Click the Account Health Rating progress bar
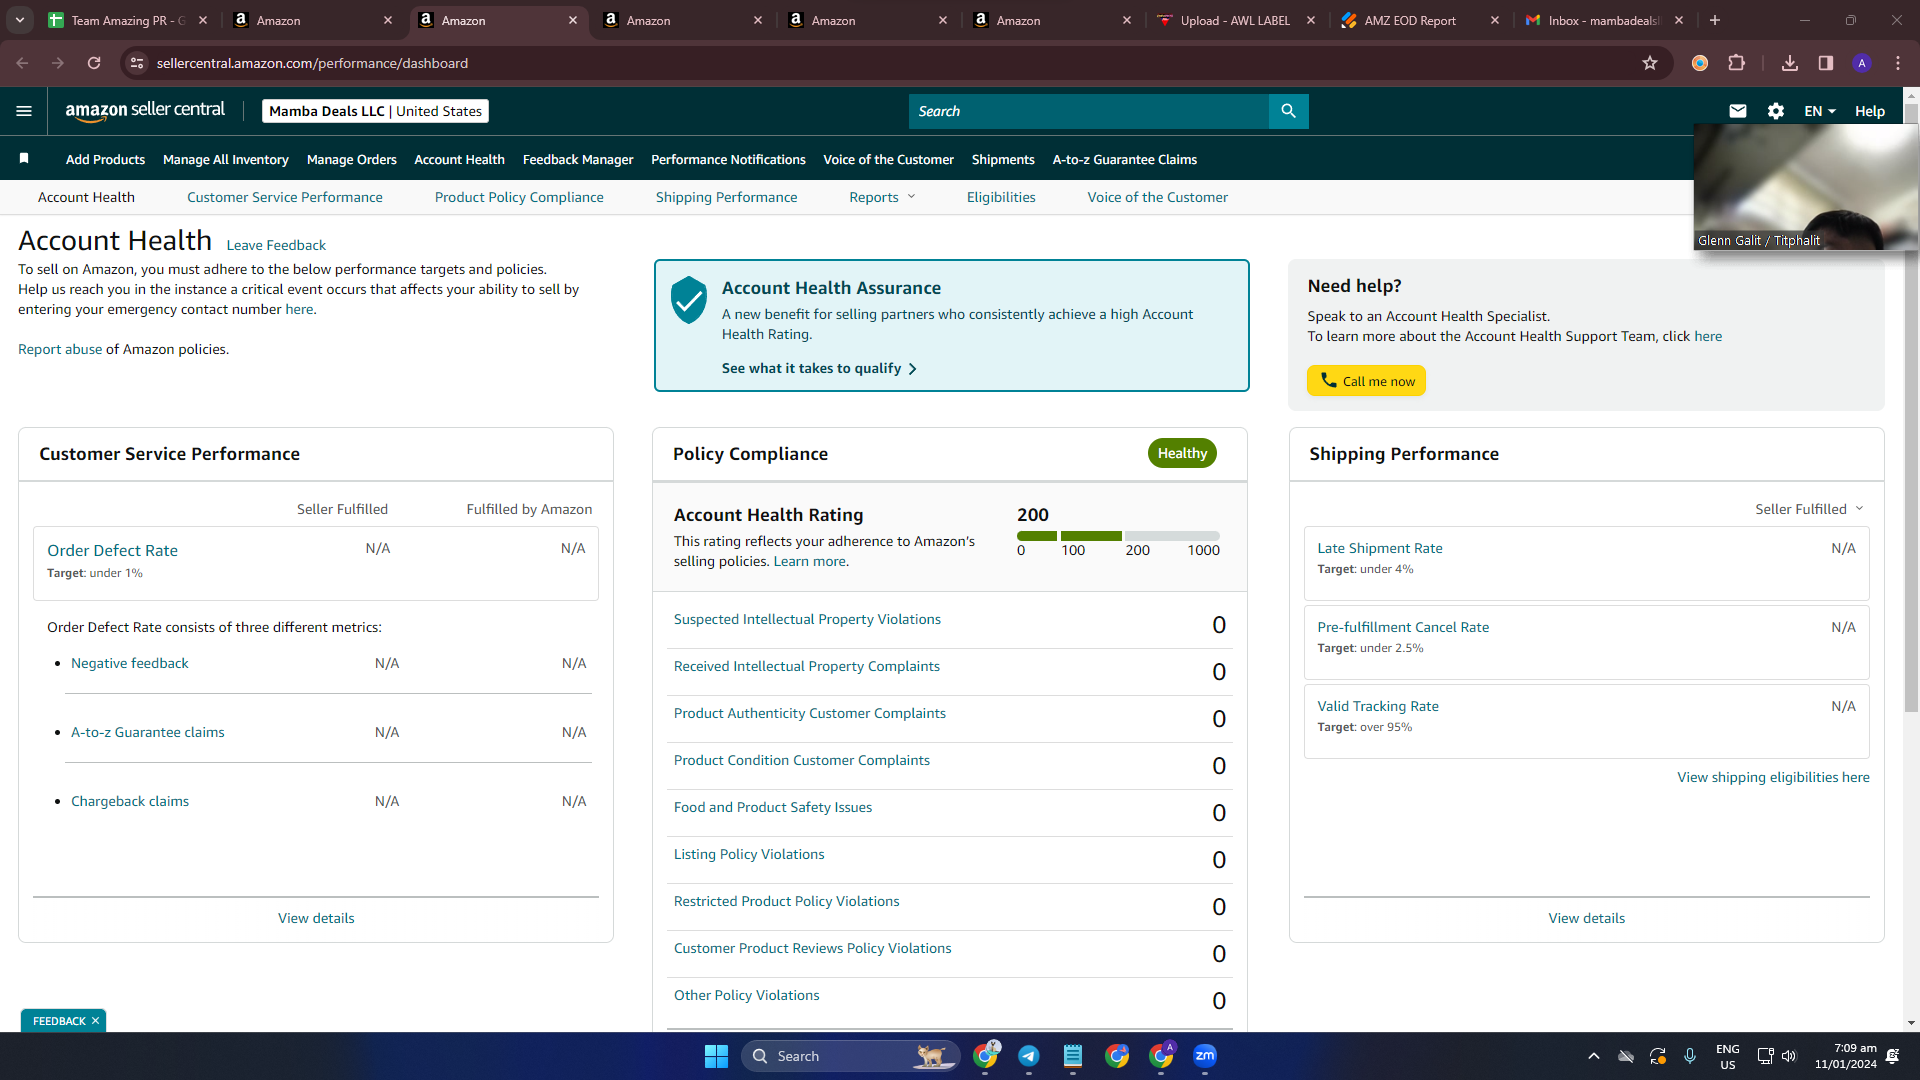The image size is (1920, 1080). [1118, 536]
